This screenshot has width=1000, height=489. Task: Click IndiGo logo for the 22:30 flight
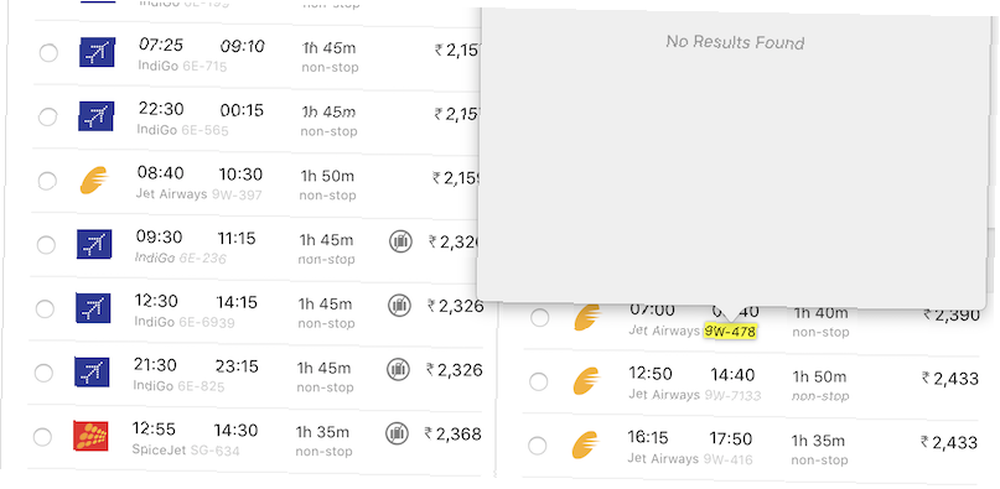96,117
